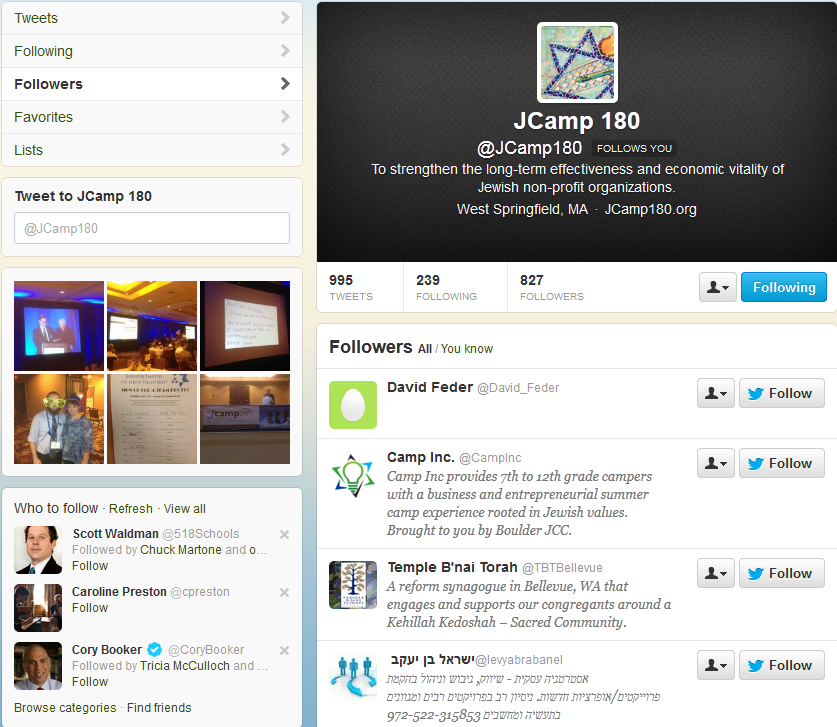The image size is (837, 727).
Task: Show All followers filter
Action: 425,349
